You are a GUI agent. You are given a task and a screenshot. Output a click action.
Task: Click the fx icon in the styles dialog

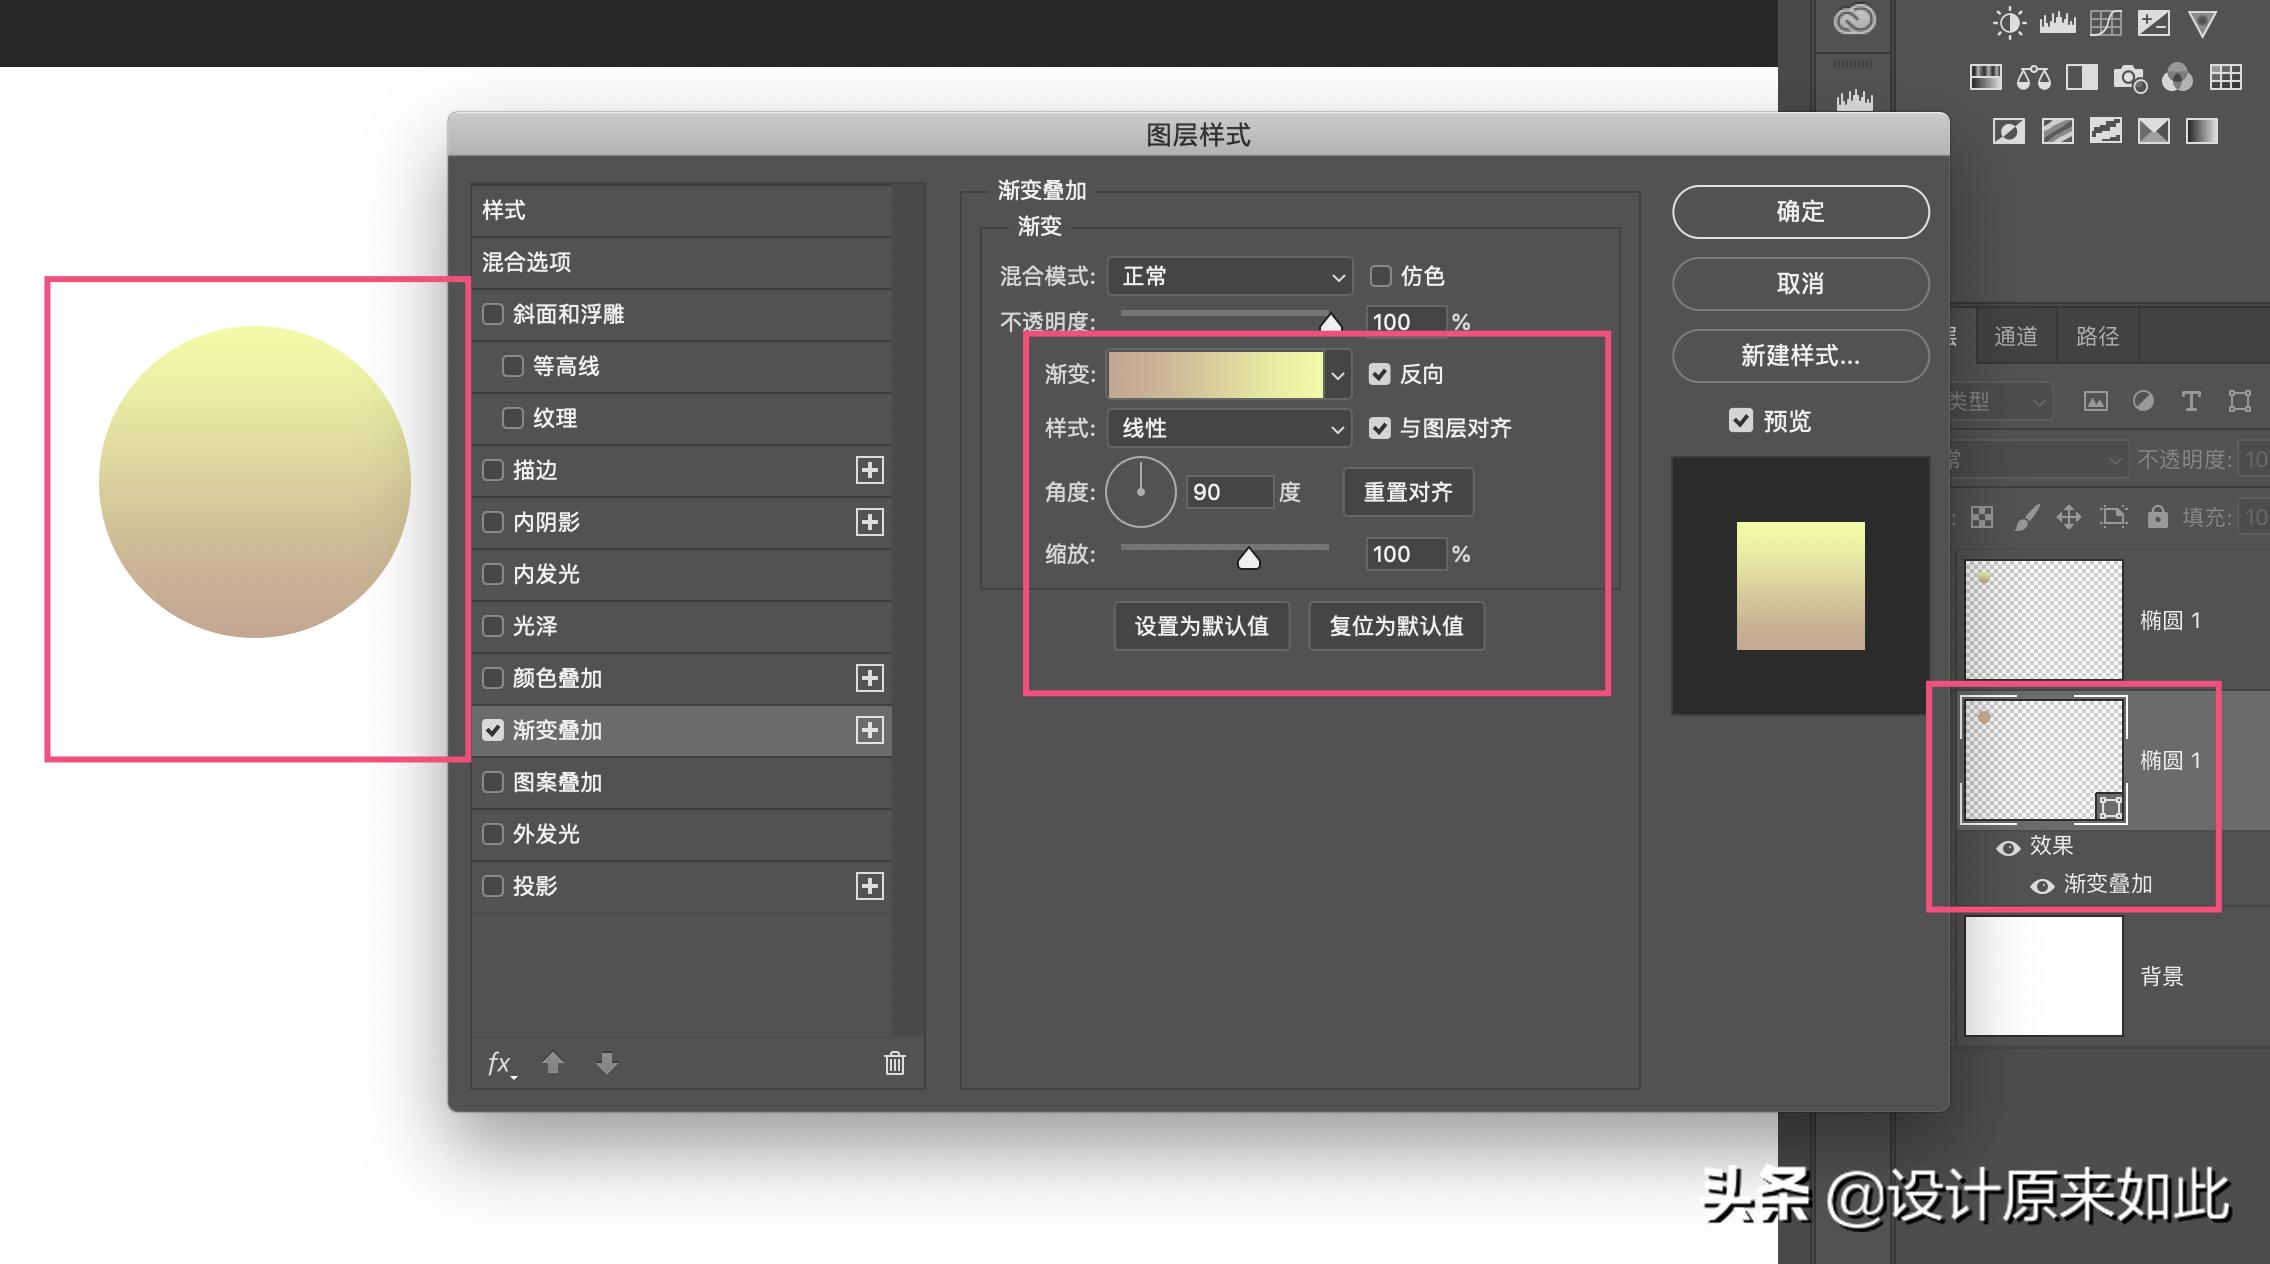[499, 1063]
